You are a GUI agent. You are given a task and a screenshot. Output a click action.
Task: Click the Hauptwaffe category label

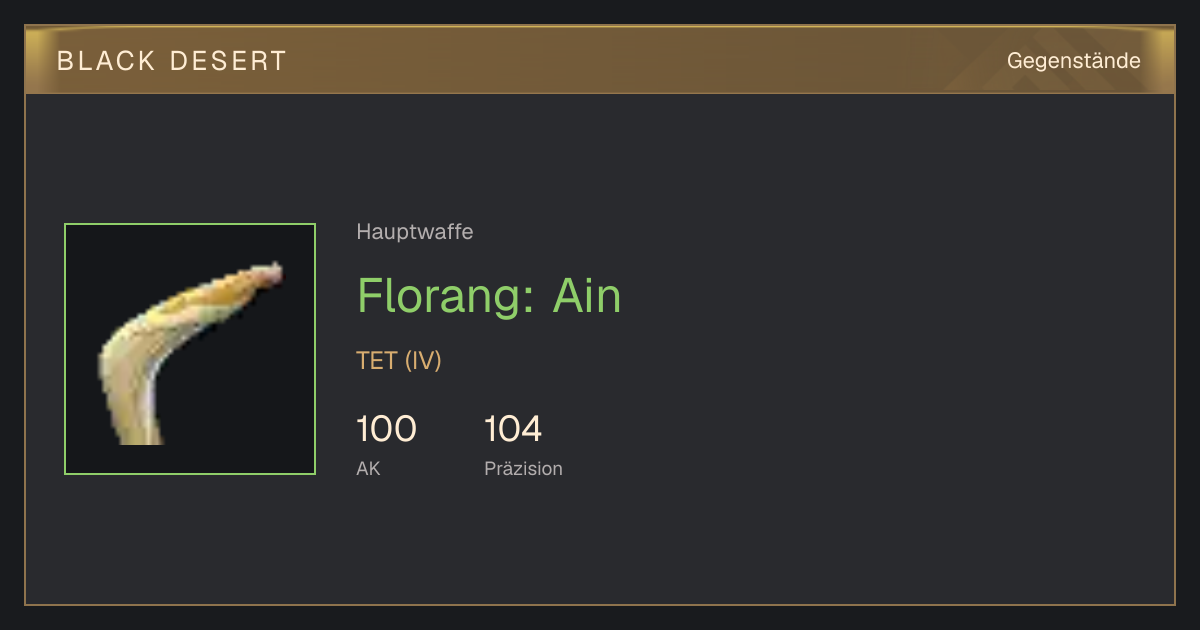(x=415, y=232)
